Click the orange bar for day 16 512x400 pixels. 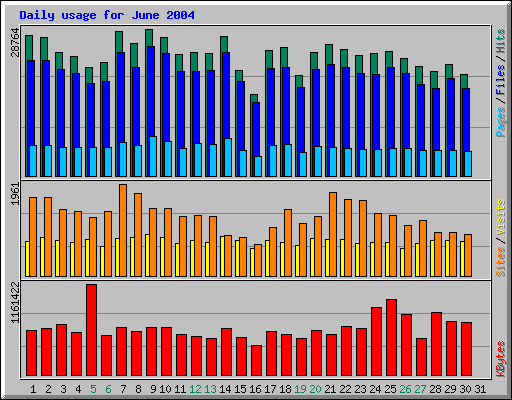pyautogui.click(x=258, y=260)
